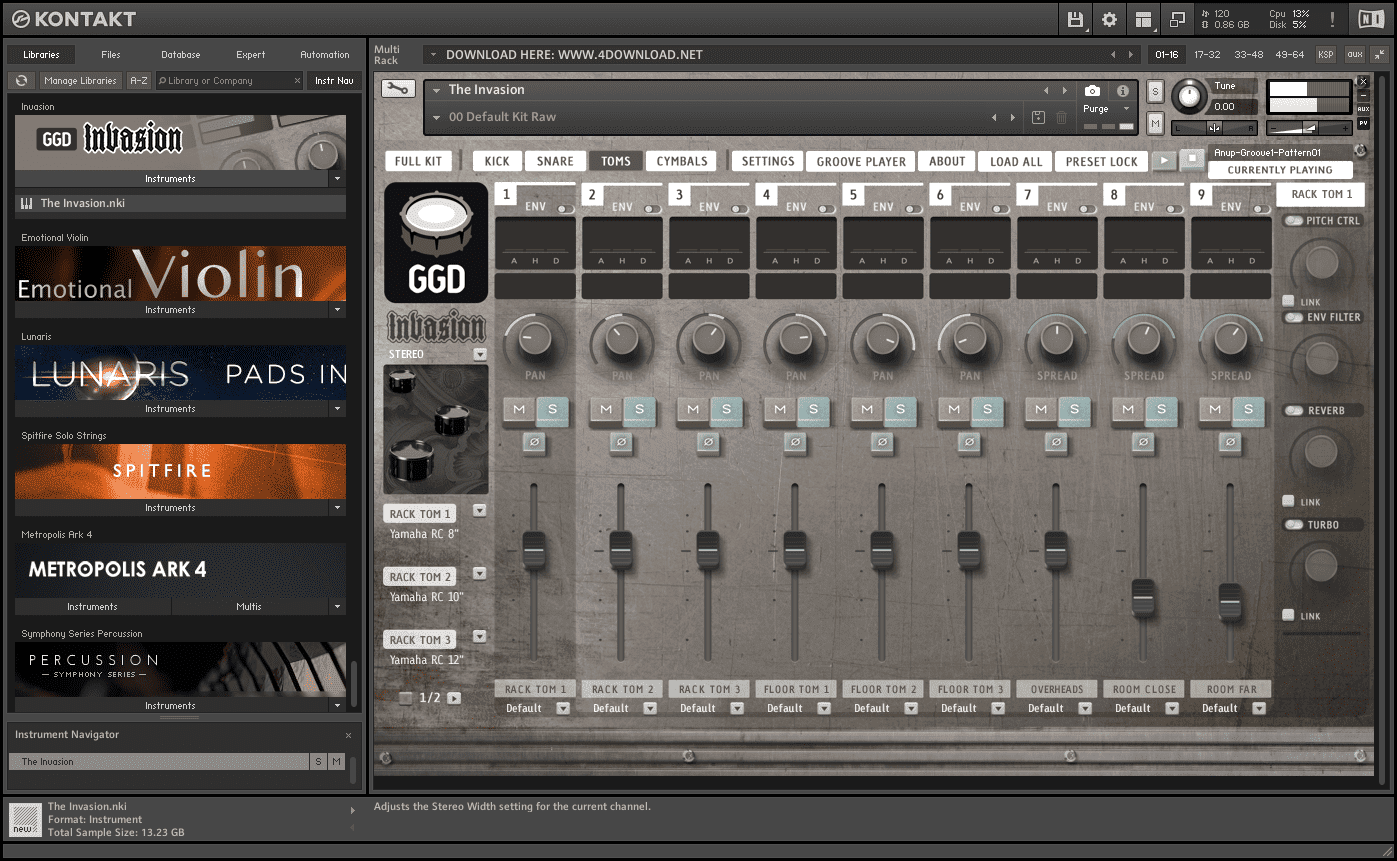The height and width of the screenshot is (861, 1397).
Task: Click the RACK TOM 1 channel fader handle
Action: (534, 551)
